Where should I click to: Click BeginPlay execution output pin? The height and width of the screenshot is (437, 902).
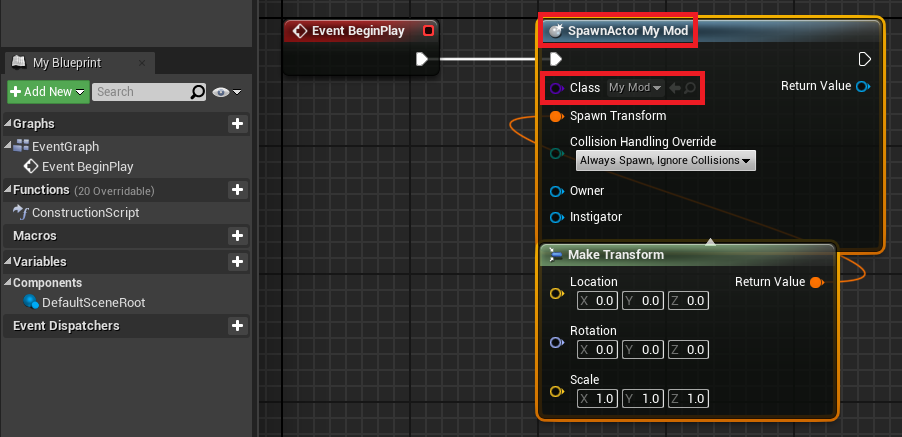(422, 59)
